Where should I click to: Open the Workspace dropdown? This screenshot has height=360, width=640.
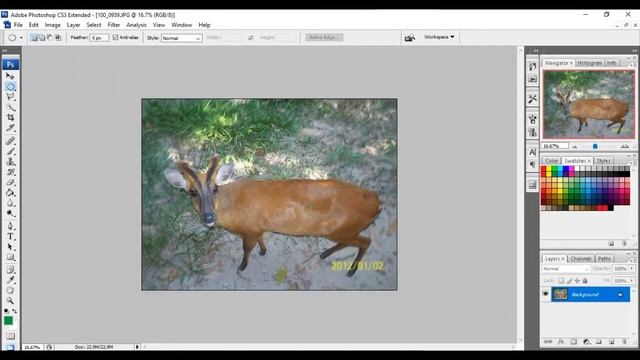coord(439,37)
